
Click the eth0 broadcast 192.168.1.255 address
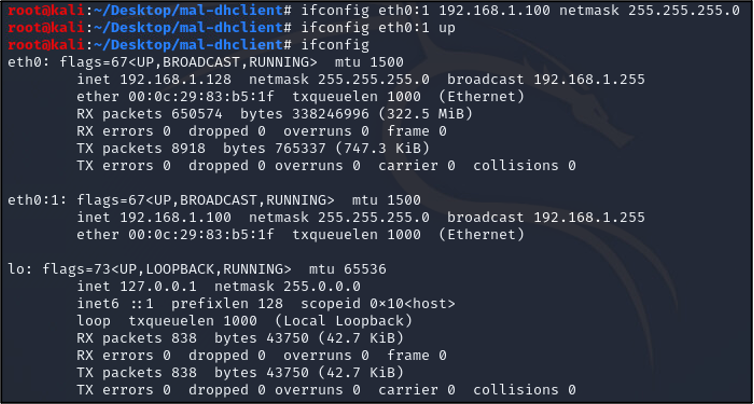(x=546, y=79)
